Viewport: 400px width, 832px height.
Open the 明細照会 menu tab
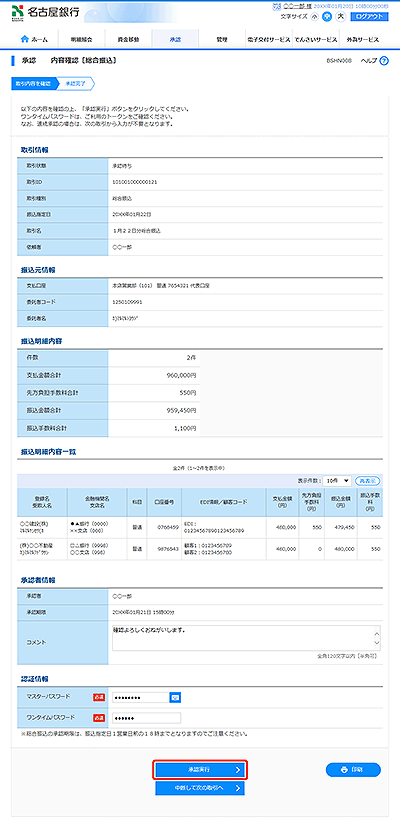(x=81, y=39)
